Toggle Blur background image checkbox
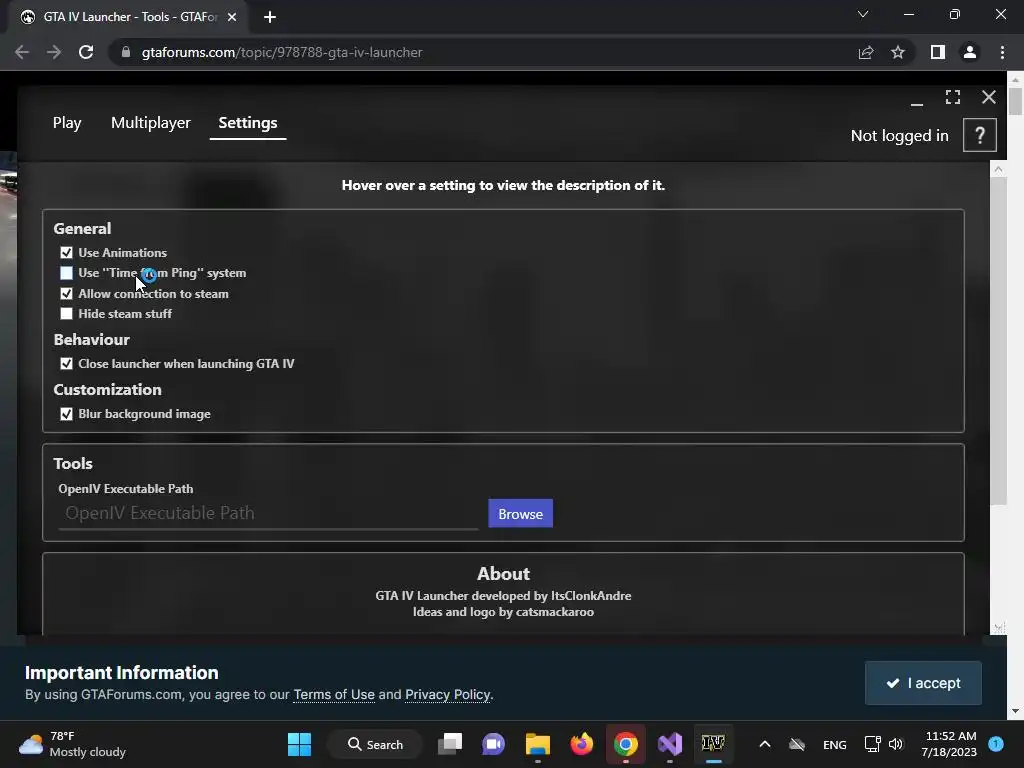 point(67,414)
